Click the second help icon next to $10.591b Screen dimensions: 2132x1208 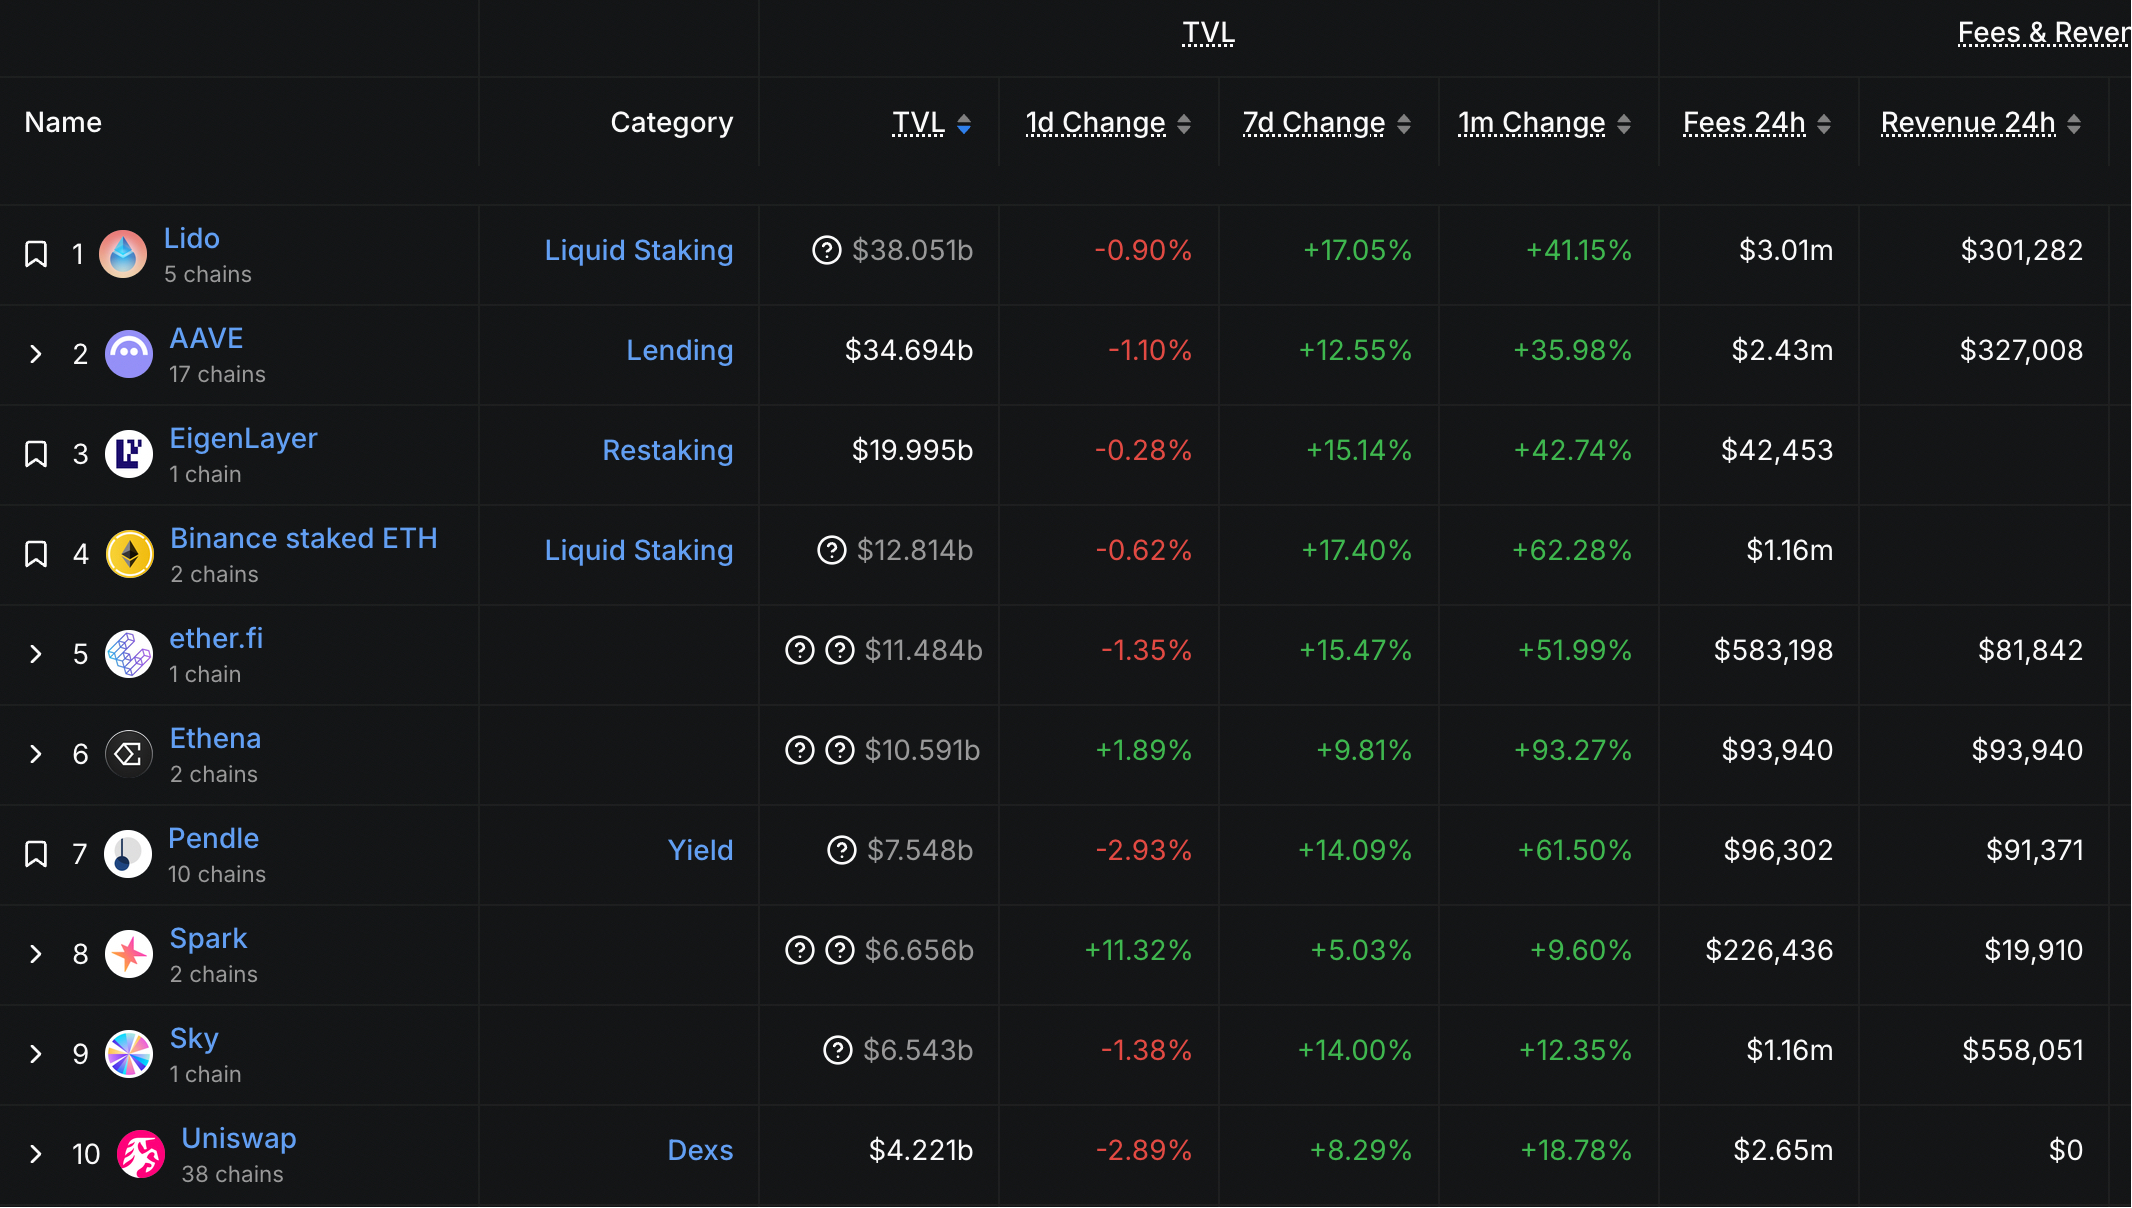click(x=840, y=750)
